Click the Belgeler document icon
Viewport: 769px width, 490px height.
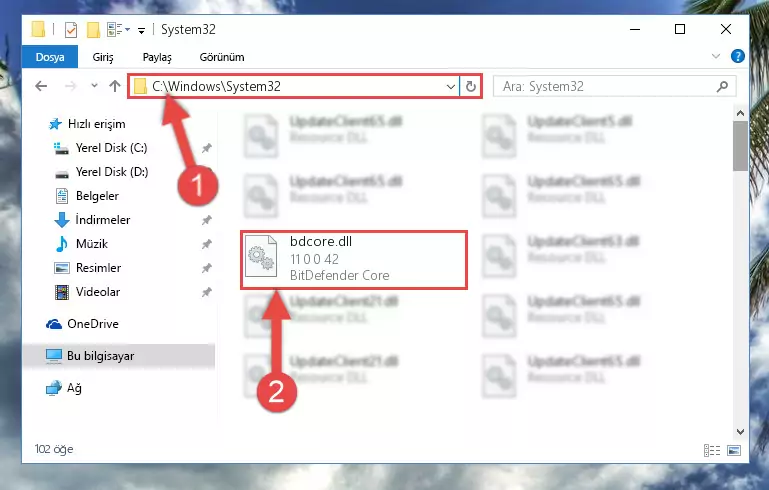(62, 196)
